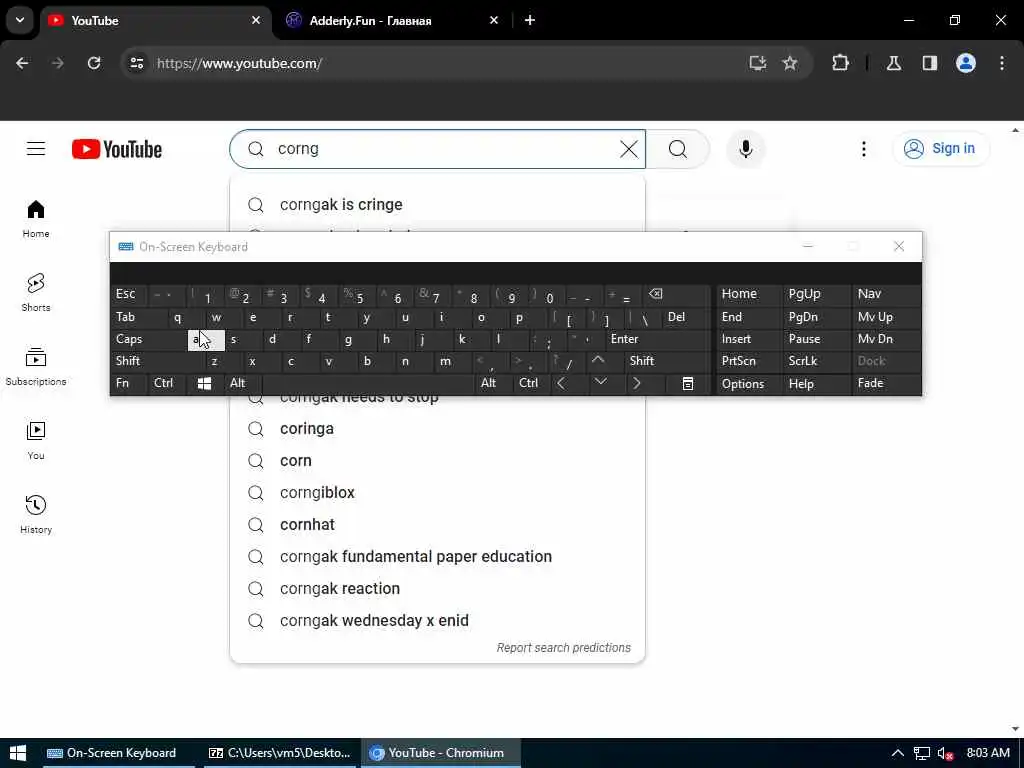
Task: View site information icon in address bar
Action: 136,63
